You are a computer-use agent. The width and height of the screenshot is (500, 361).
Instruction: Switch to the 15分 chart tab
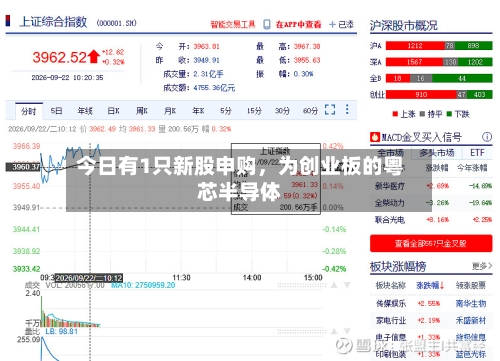pyautogui.click(x=254, y=111)
